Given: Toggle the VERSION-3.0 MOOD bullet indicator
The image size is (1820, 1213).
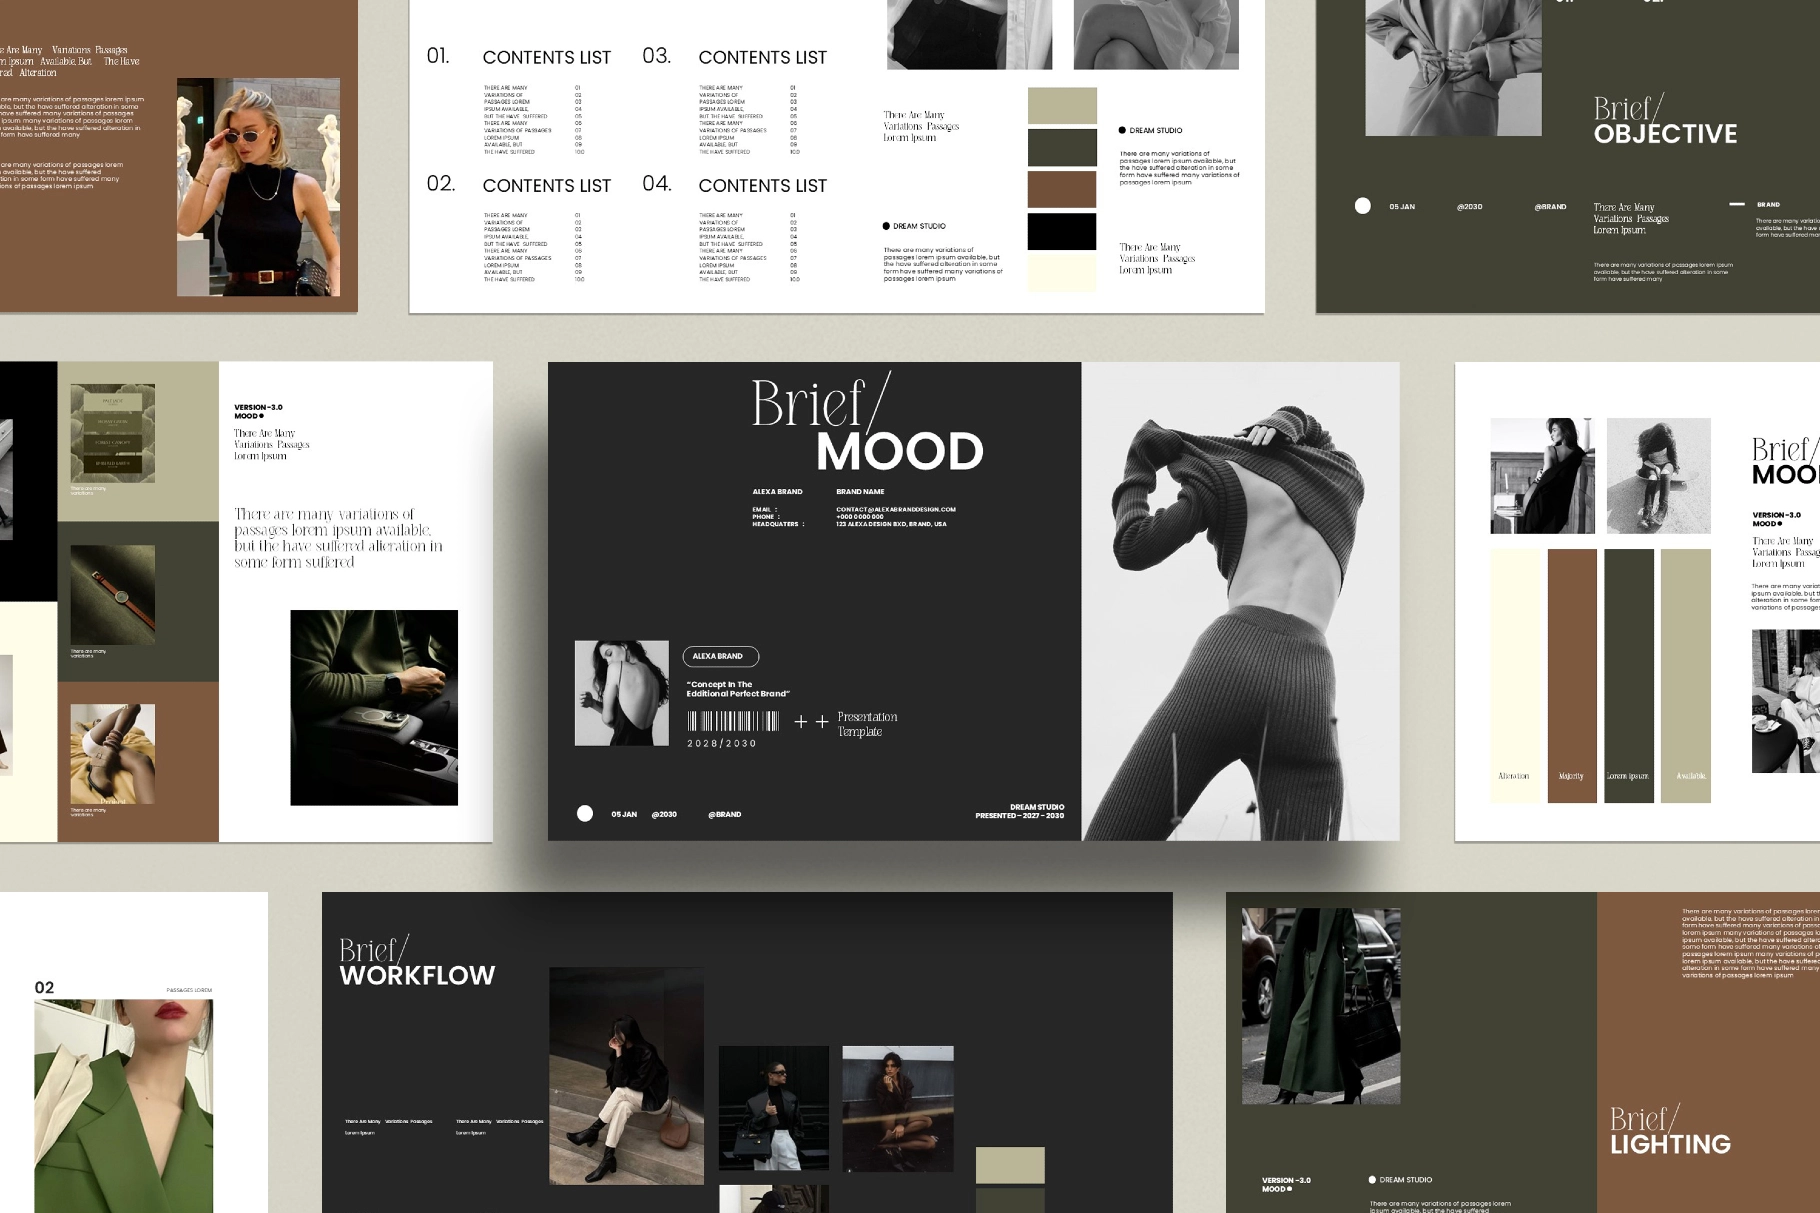Looking at the screenshot, I should (x=262, y=415).
